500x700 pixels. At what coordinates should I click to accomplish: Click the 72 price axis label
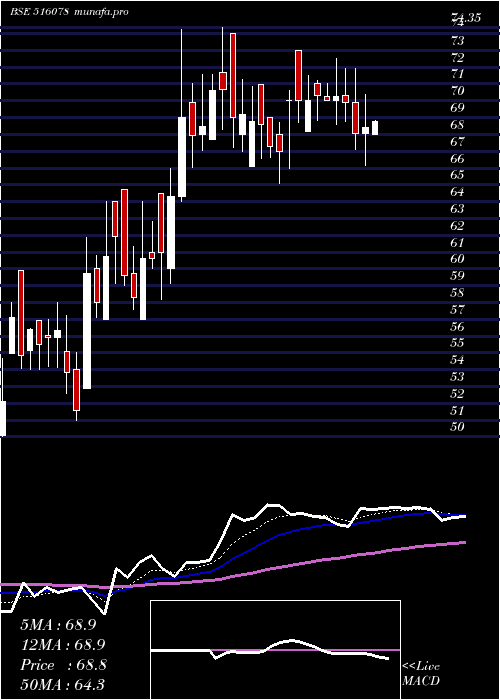[x=458, y=58]
